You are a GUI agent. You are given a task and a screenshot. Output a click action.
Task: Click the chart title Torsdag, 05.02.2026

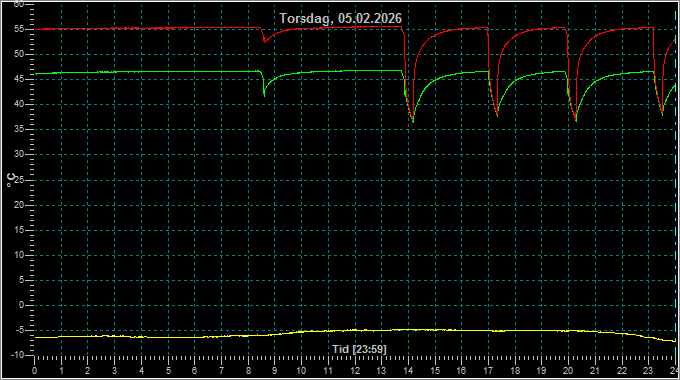coord(340,18)
